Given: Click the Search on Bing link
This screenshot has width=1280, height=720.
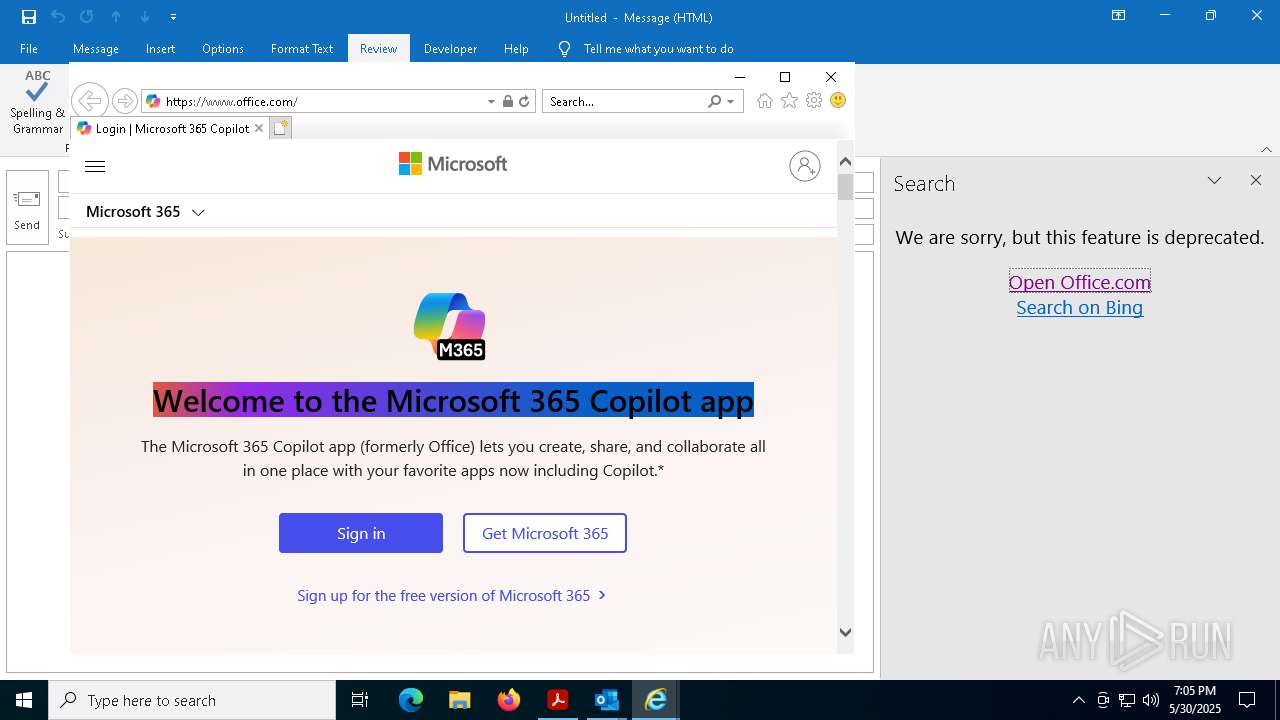Looking at the screenshot, I should 1080,307.
